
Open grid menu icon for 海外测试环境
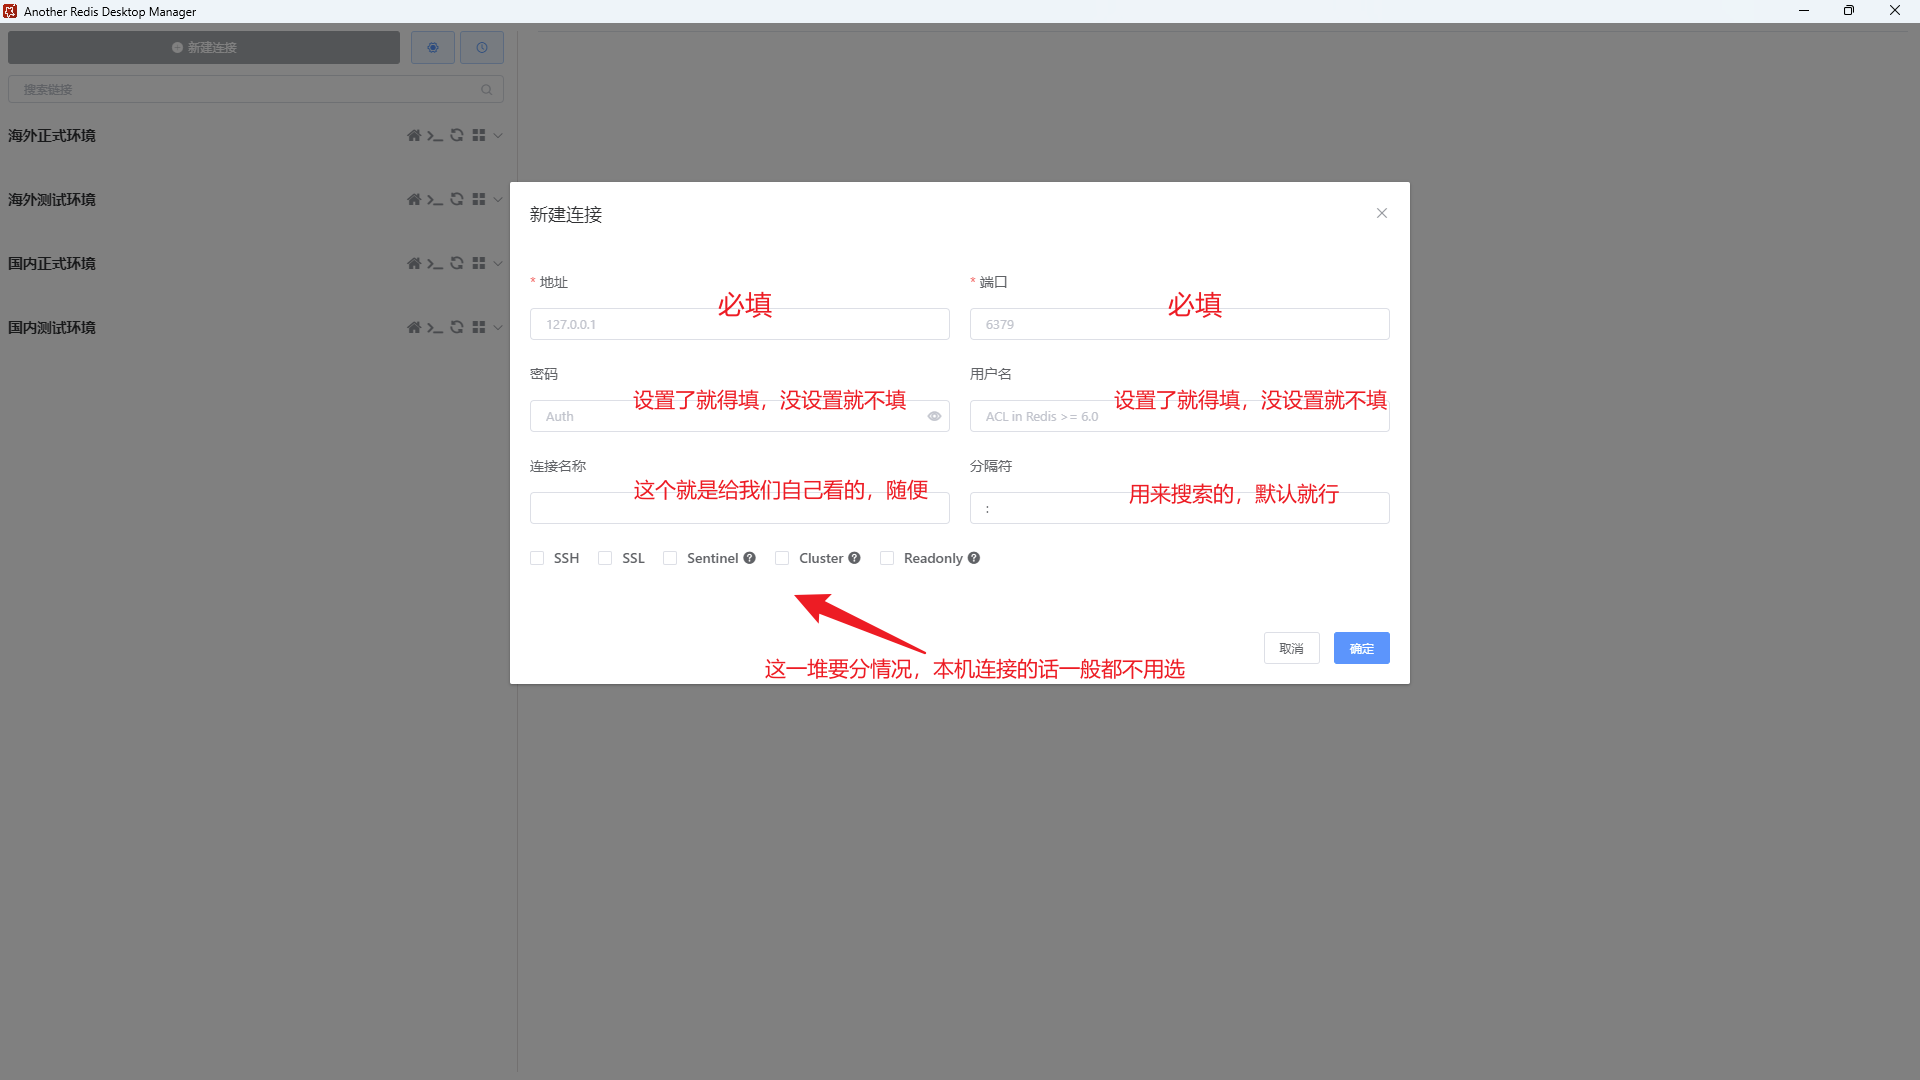(479, 199)
